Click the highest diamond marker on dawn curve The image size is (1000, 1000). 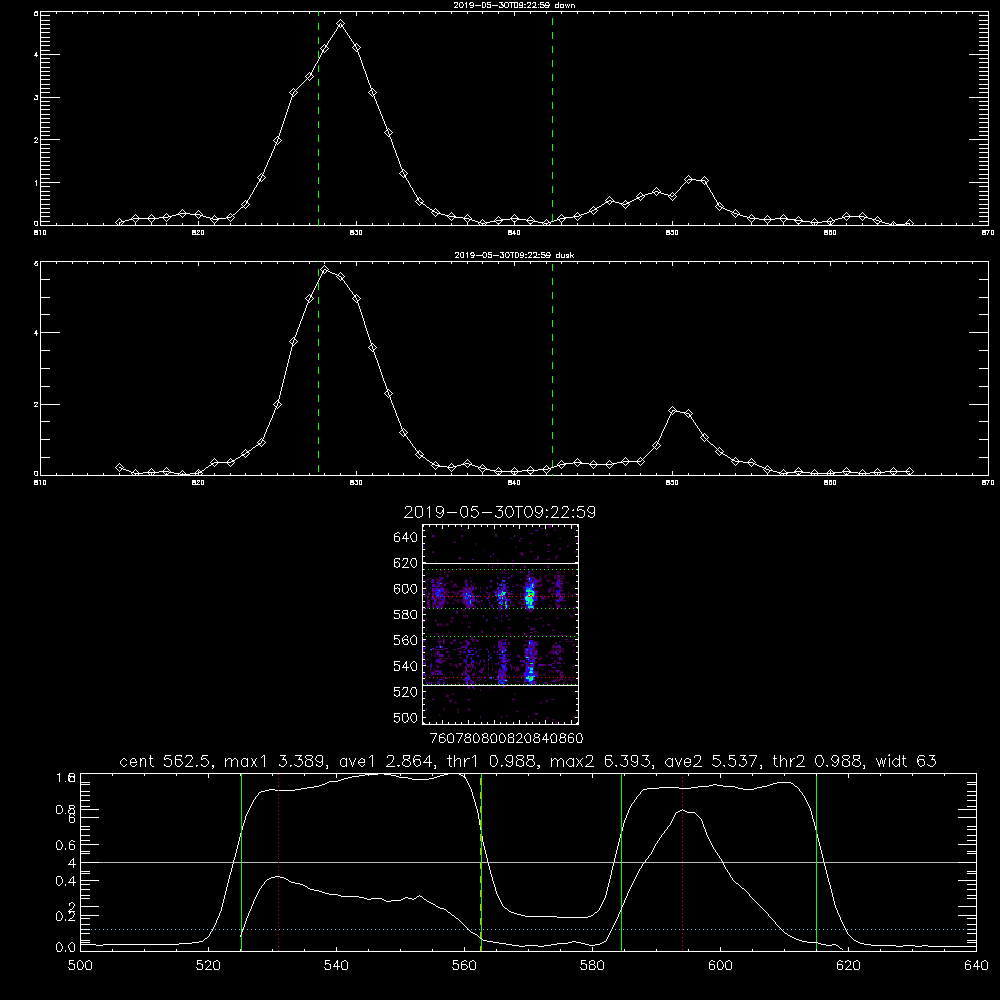click(341, 24)
